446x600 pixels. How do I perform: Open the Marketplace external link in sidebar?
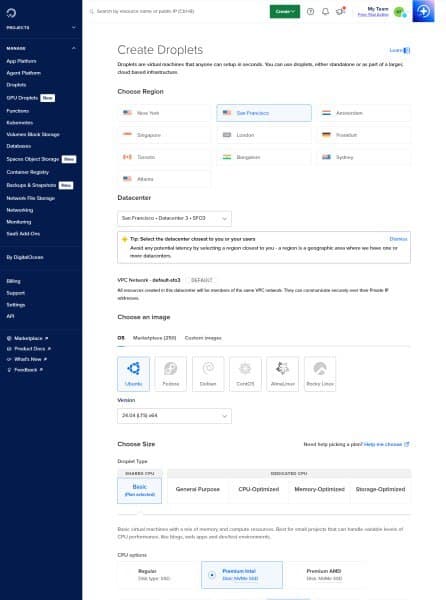28,338
